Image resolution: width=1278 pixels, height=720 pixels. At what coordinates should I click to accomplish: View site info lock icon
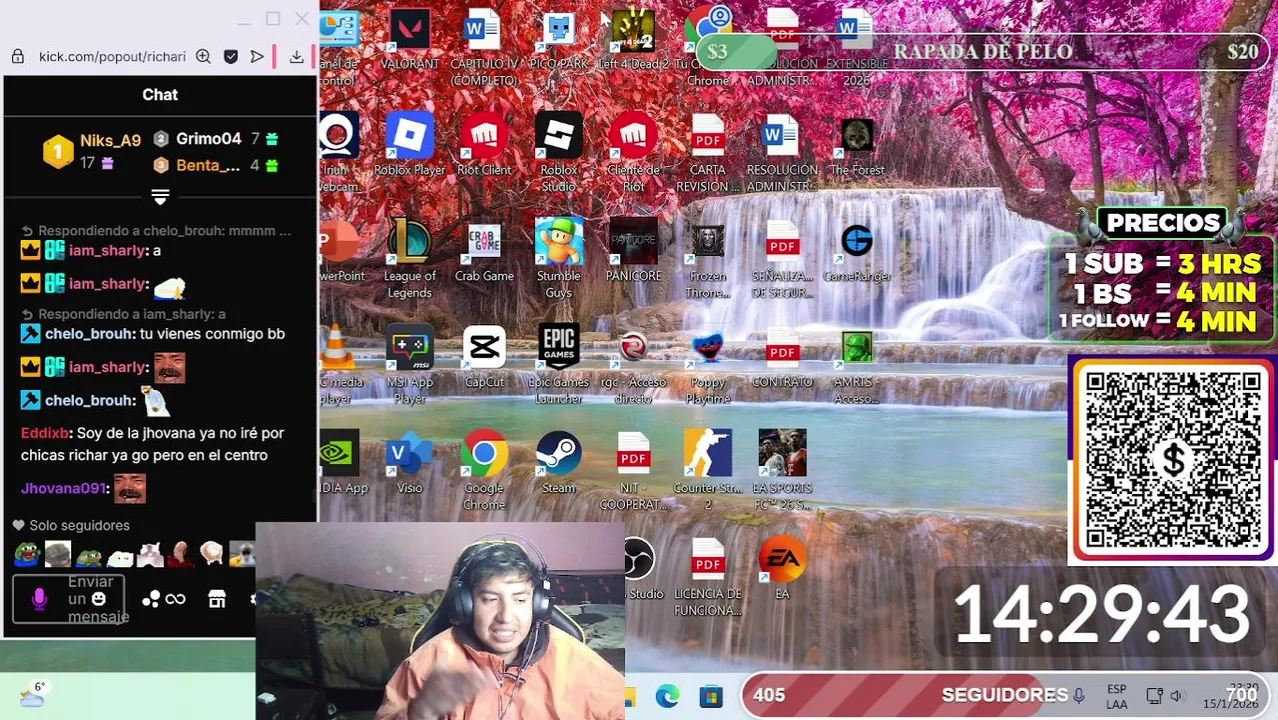pyautogui.click(x=17, y=57)
